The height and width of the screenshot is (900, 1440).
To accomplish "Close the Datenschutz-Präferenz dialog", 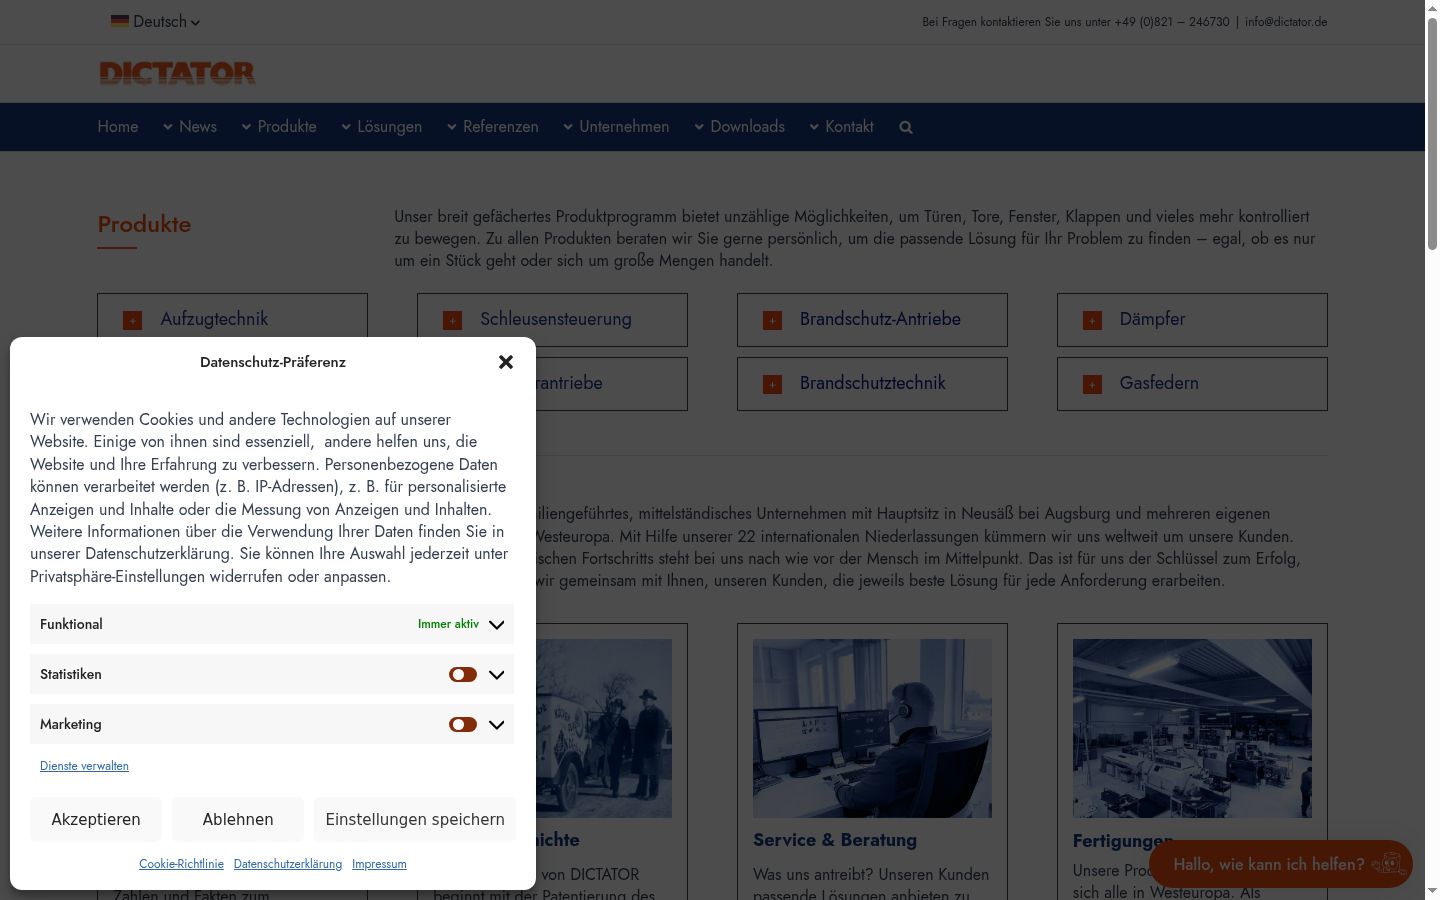I will click(506, 362).
